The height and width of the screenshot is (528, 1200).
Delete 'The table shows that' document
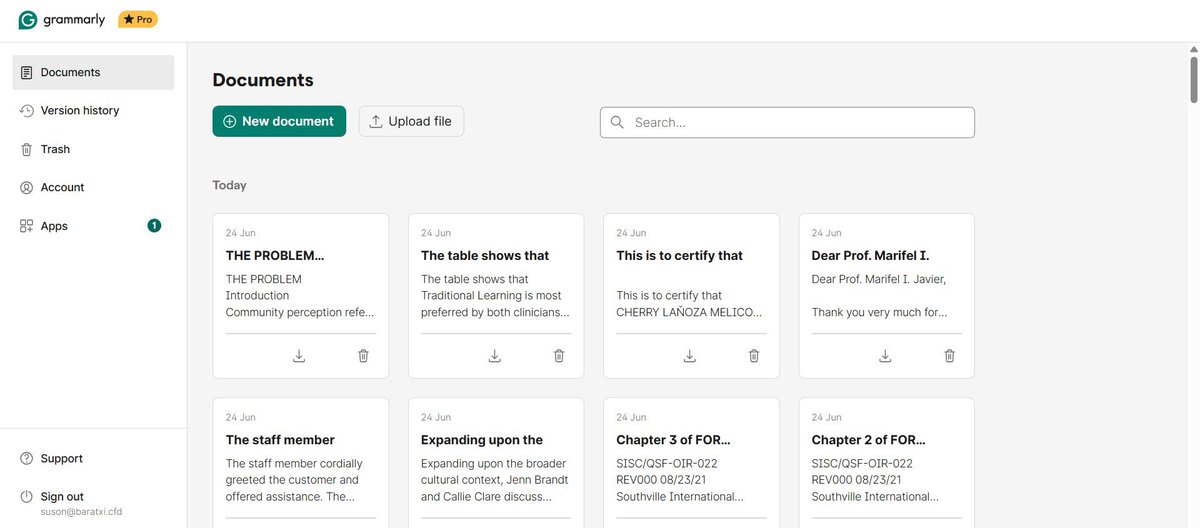[559, 356]
